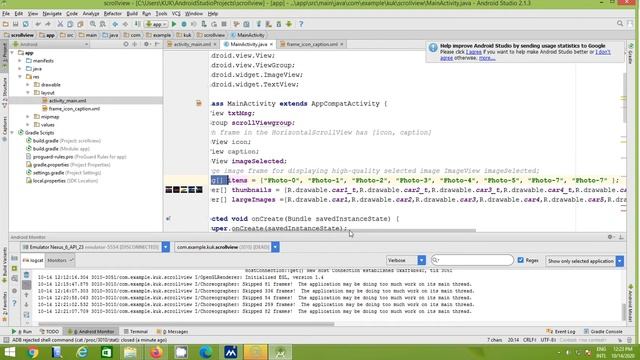Screen dimensions: 640x360
Task: Navigate back with blue left arrow
Action: pos(115,24)
